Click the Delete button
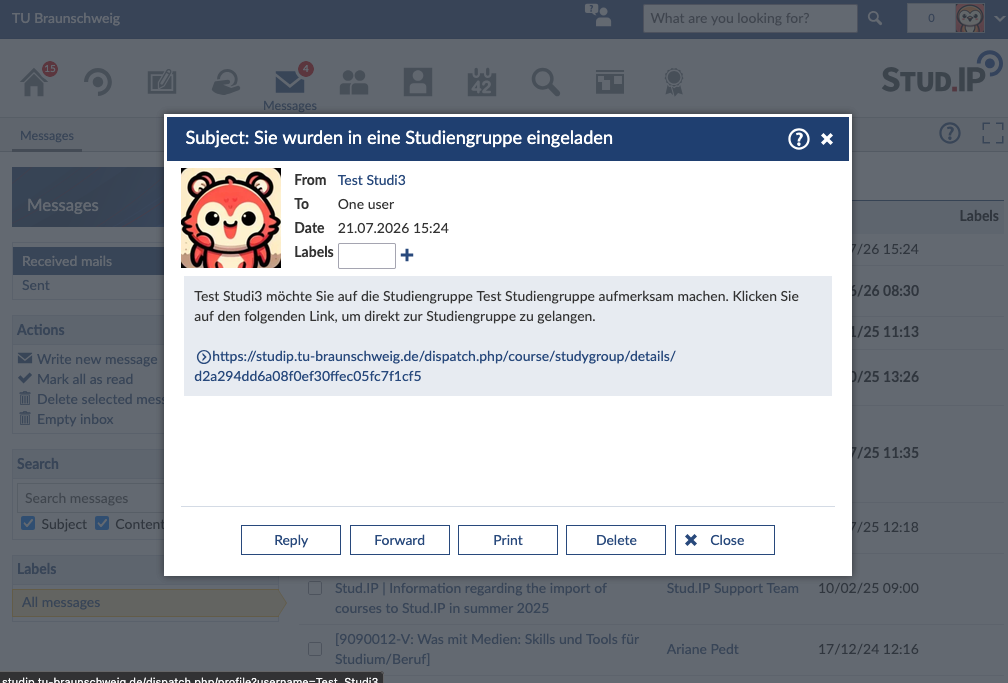 pos(616,540)
